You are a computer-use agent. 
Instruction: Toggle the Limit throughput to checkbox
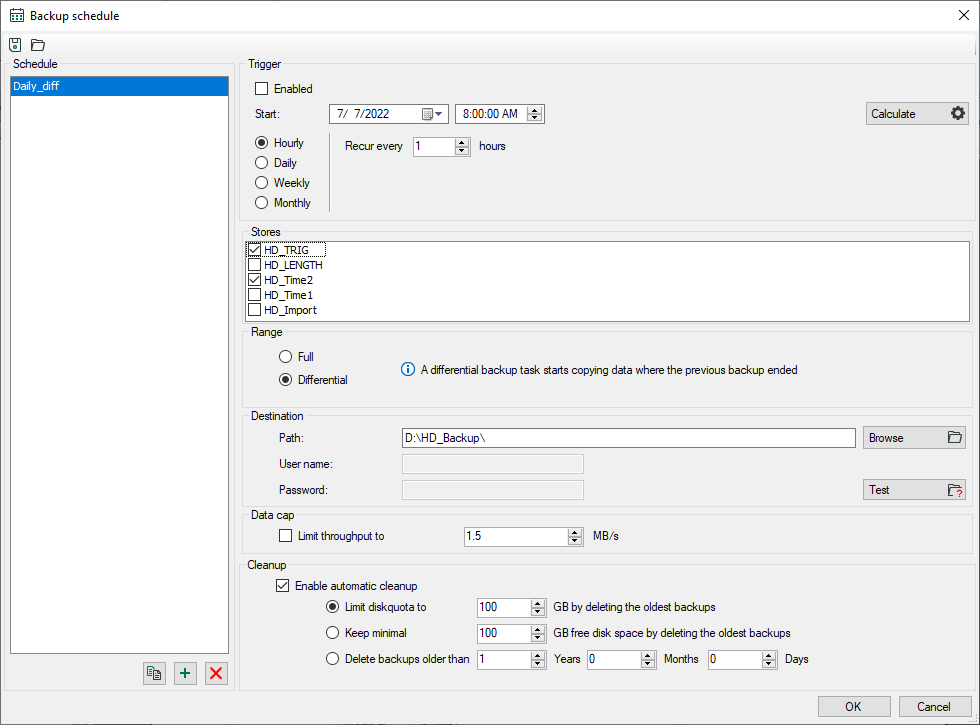(286, 536)
